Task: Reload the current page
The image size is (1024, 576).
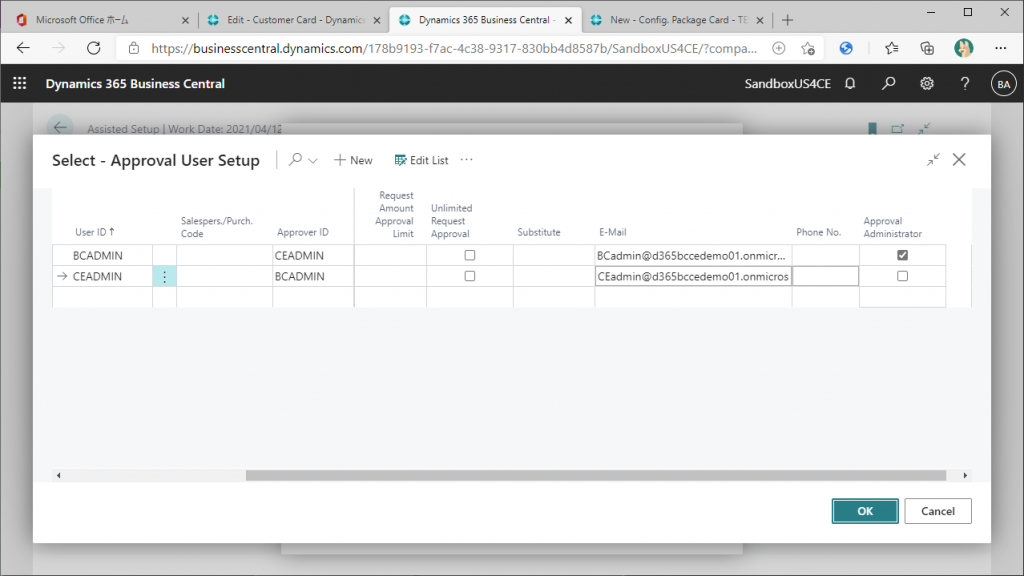Action: (x=94, y=48)
